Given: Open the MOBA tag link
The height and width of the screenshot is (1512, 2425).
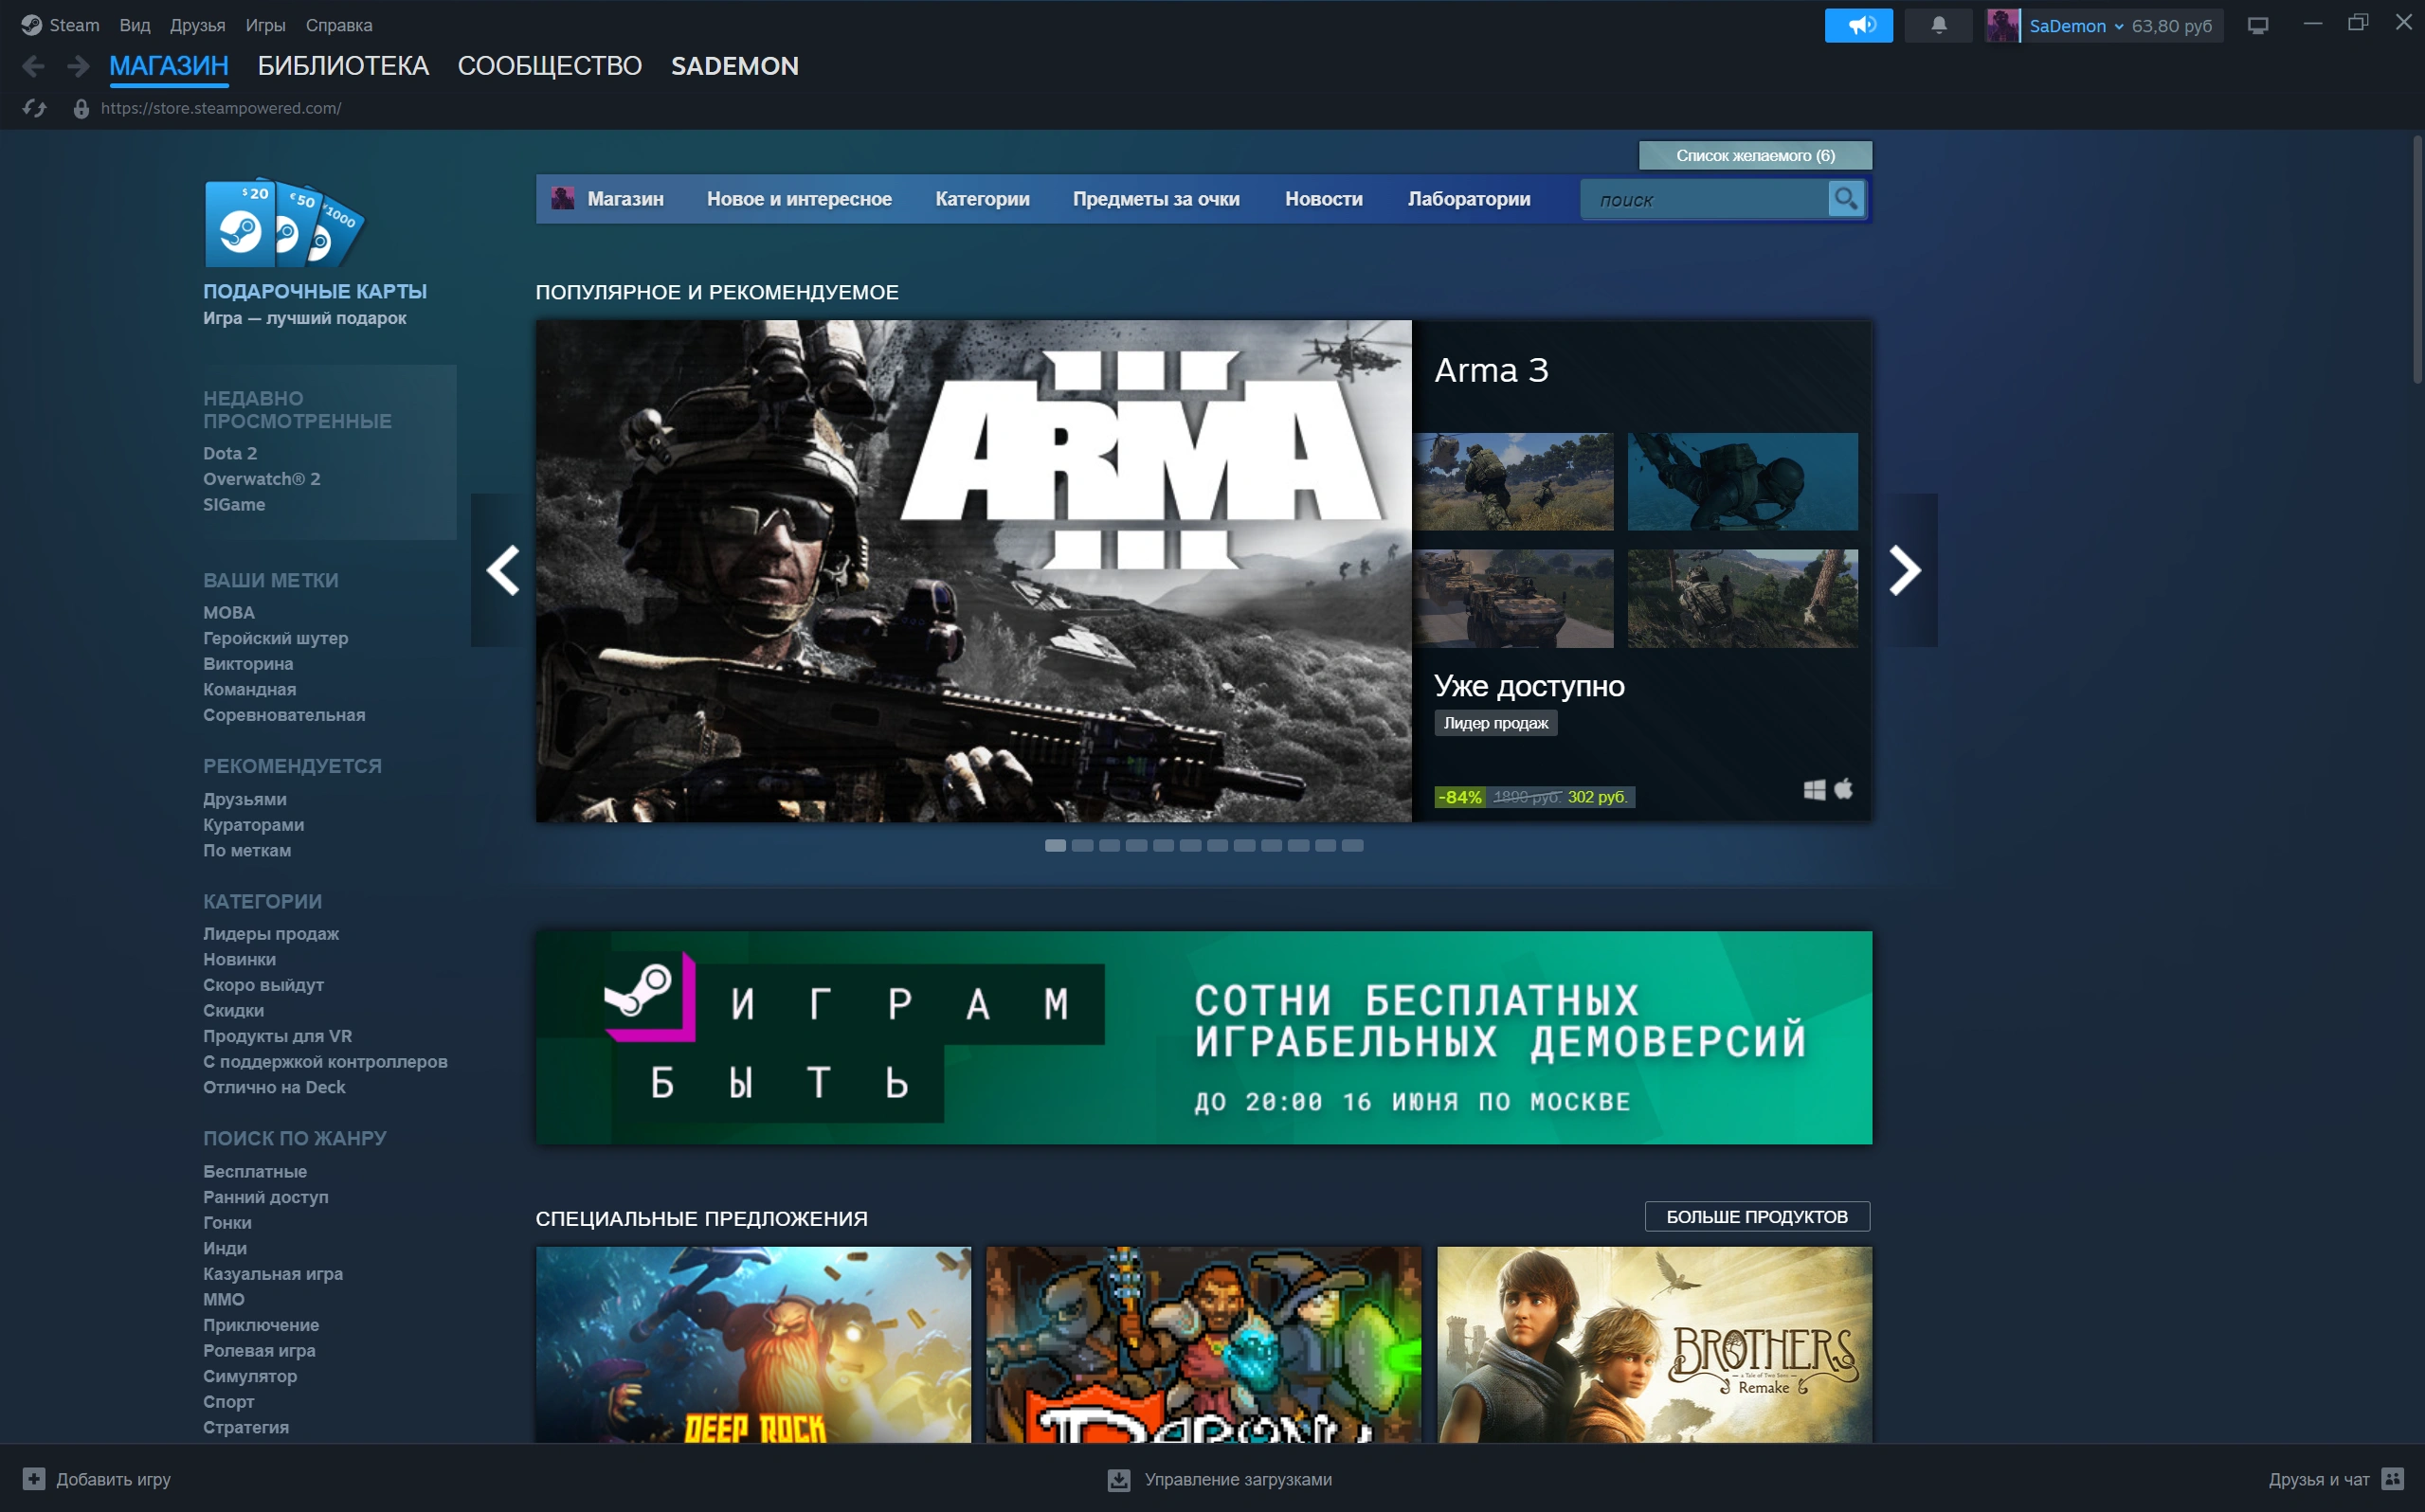Looking at the screenshot, I should pos(228,612).
